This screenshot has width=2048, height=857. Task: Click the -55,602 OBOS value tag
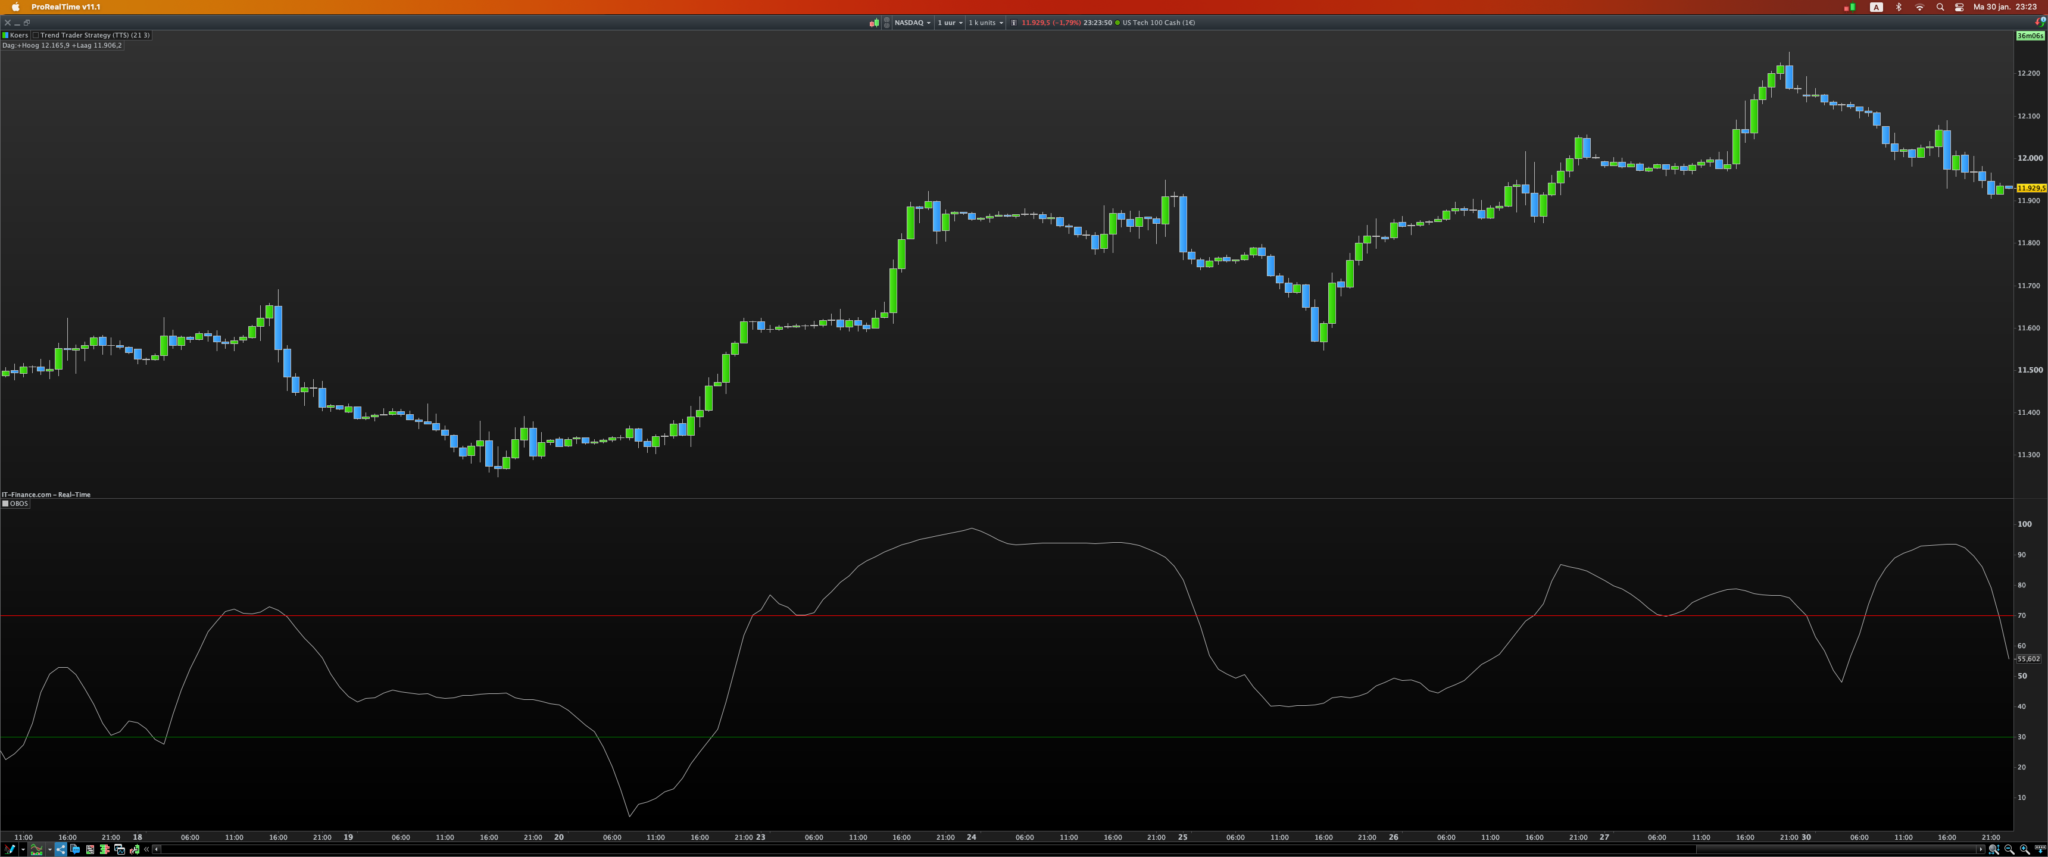[2028, 658]
